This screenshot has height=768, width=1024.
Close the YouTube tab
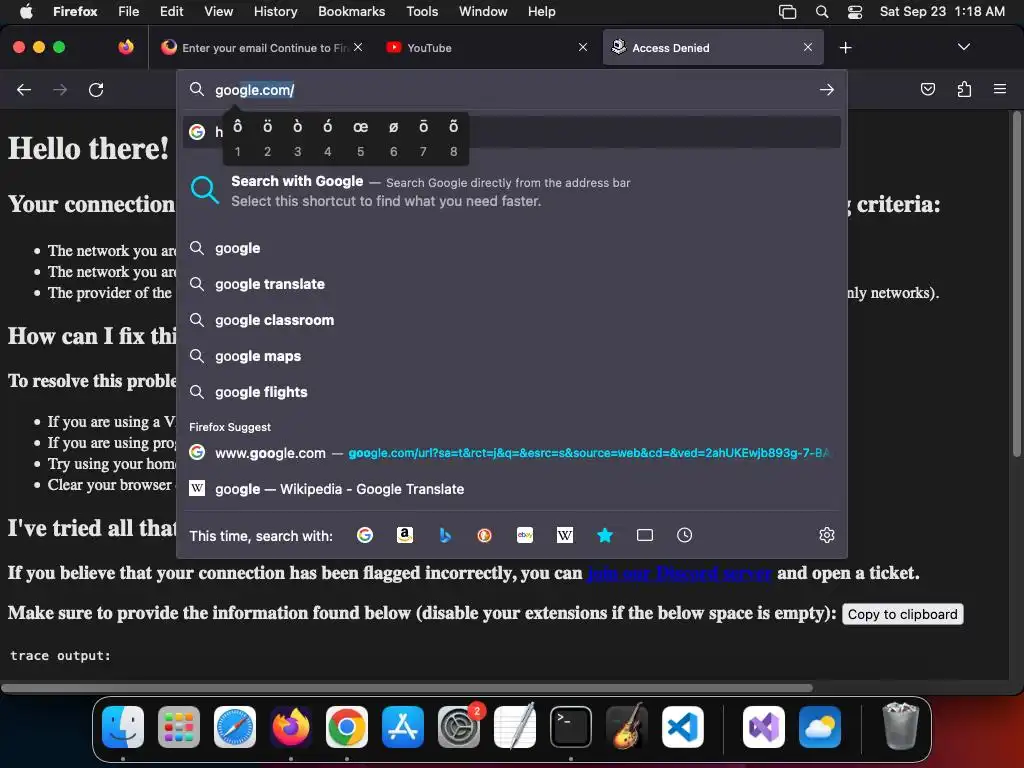coord(583,47)
